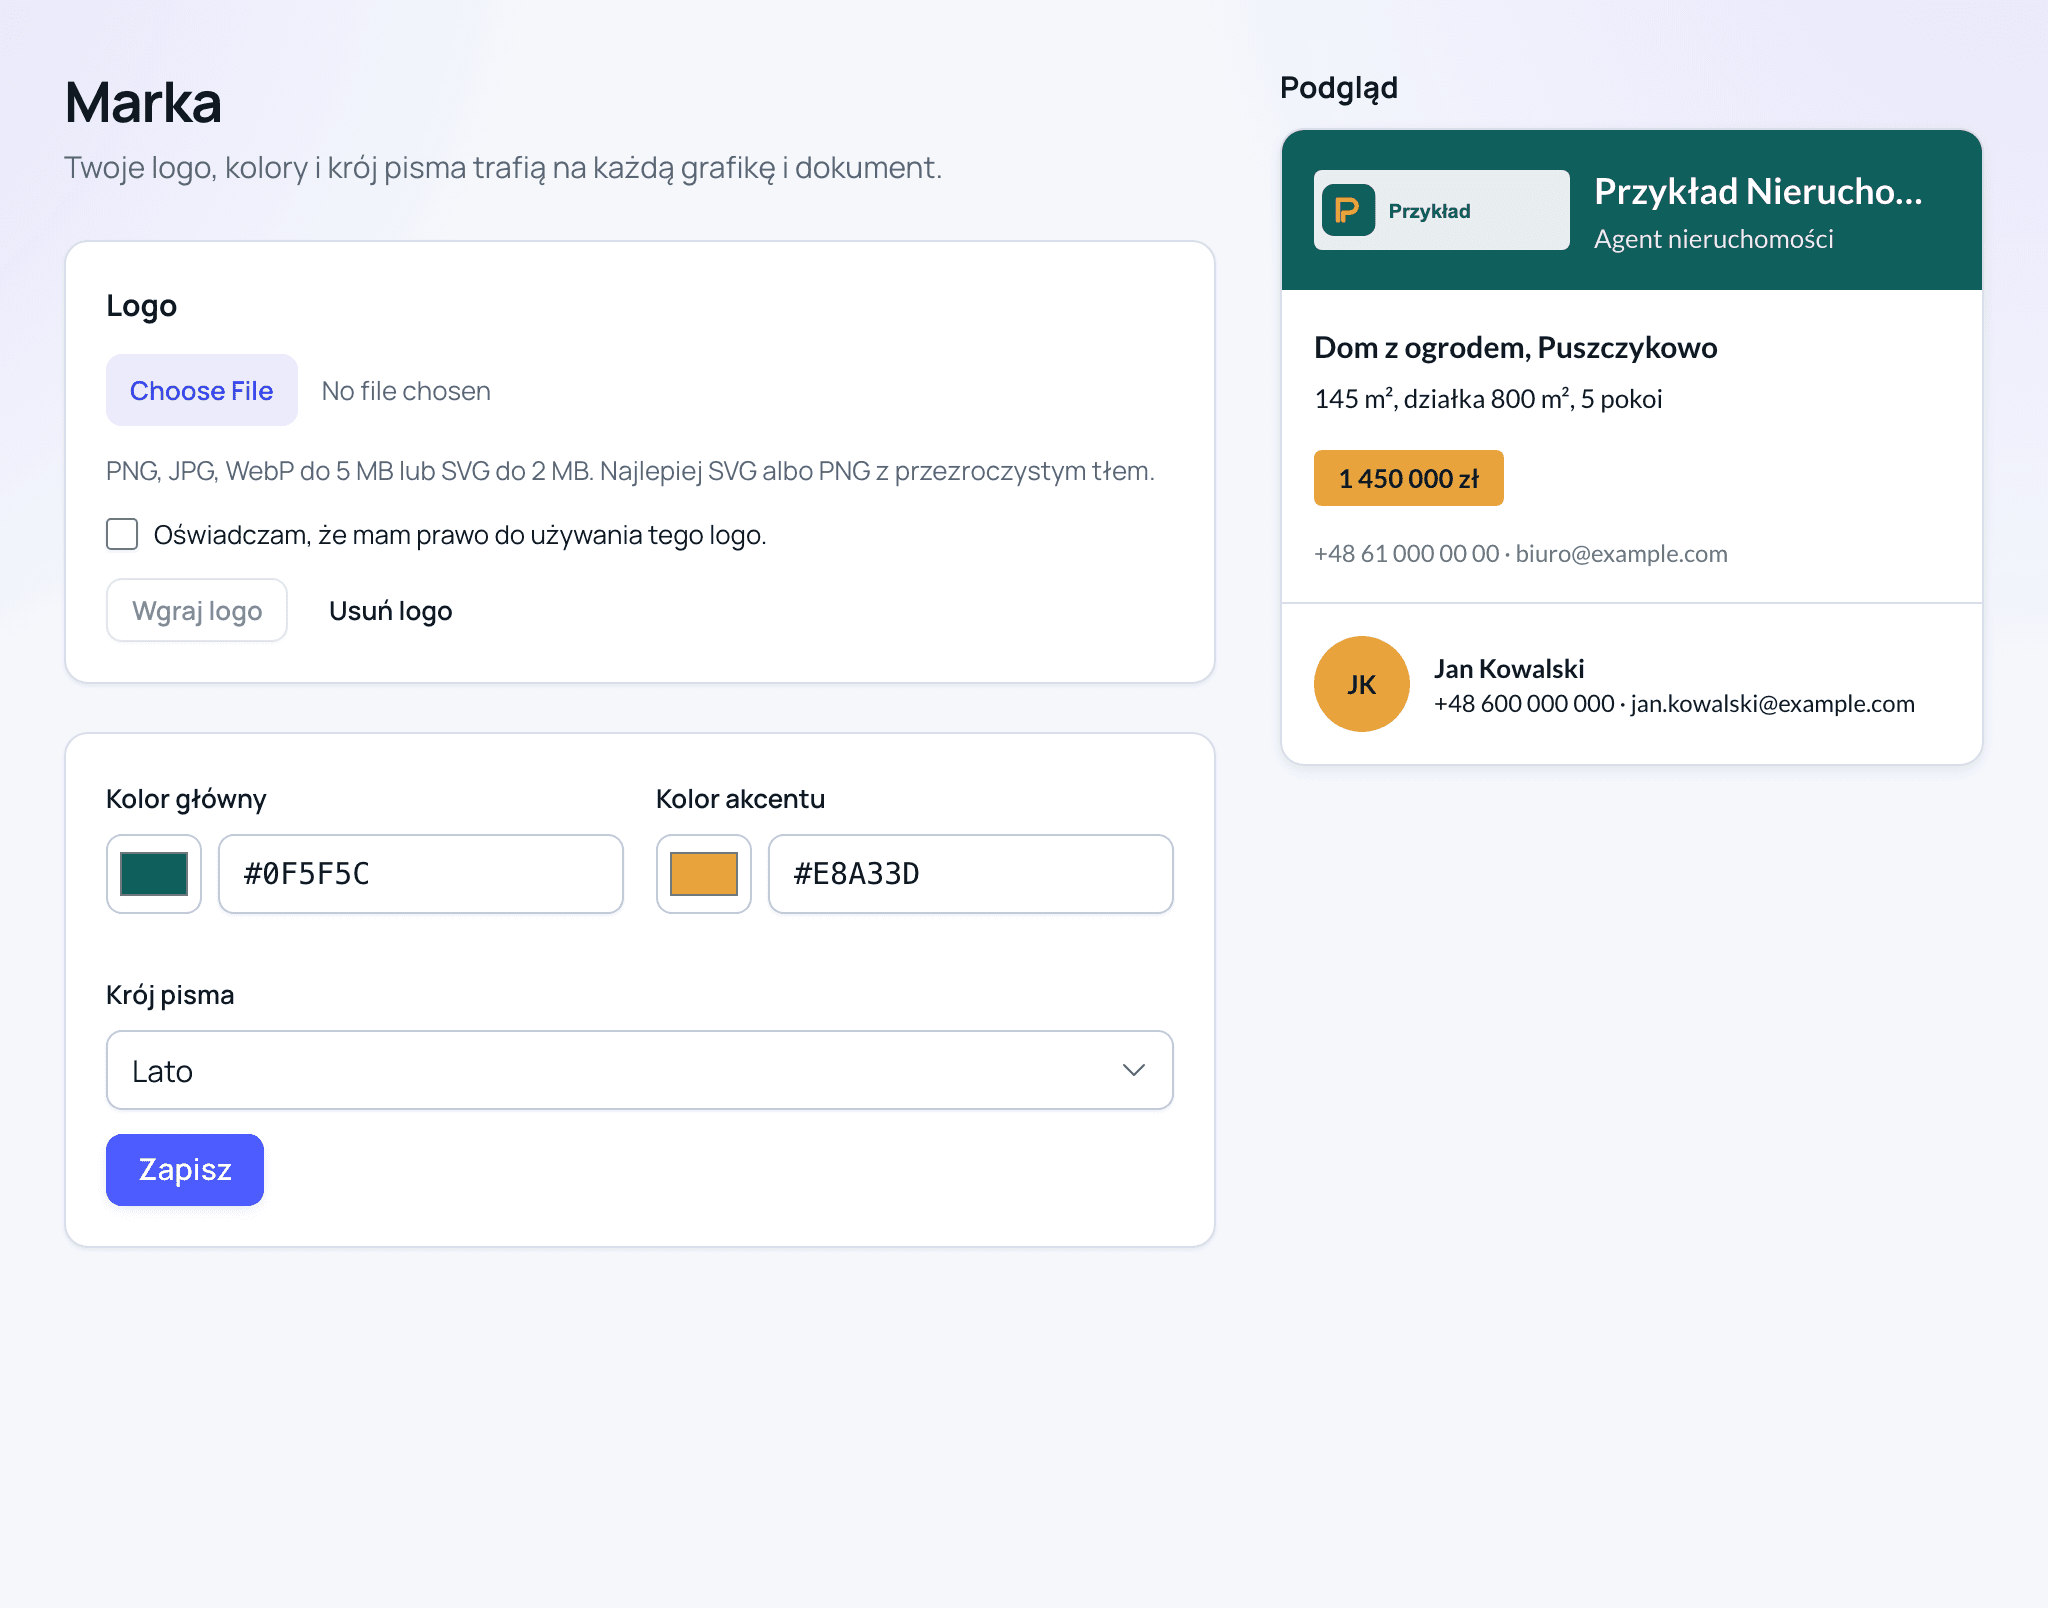
Task: Click the Usuń logo button
Action: (x=391, y=610)
